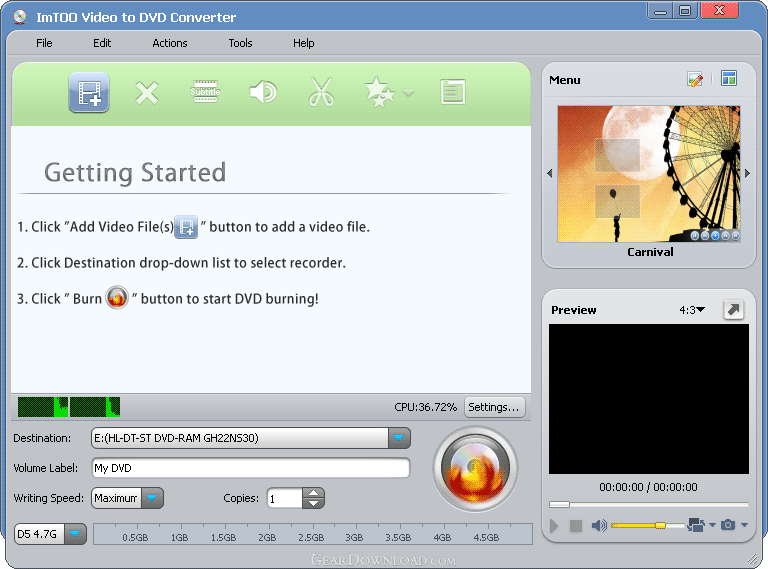Select the Clip scissors toolbar icon
This screenshot has height=569, width=768.
point(321,92)
